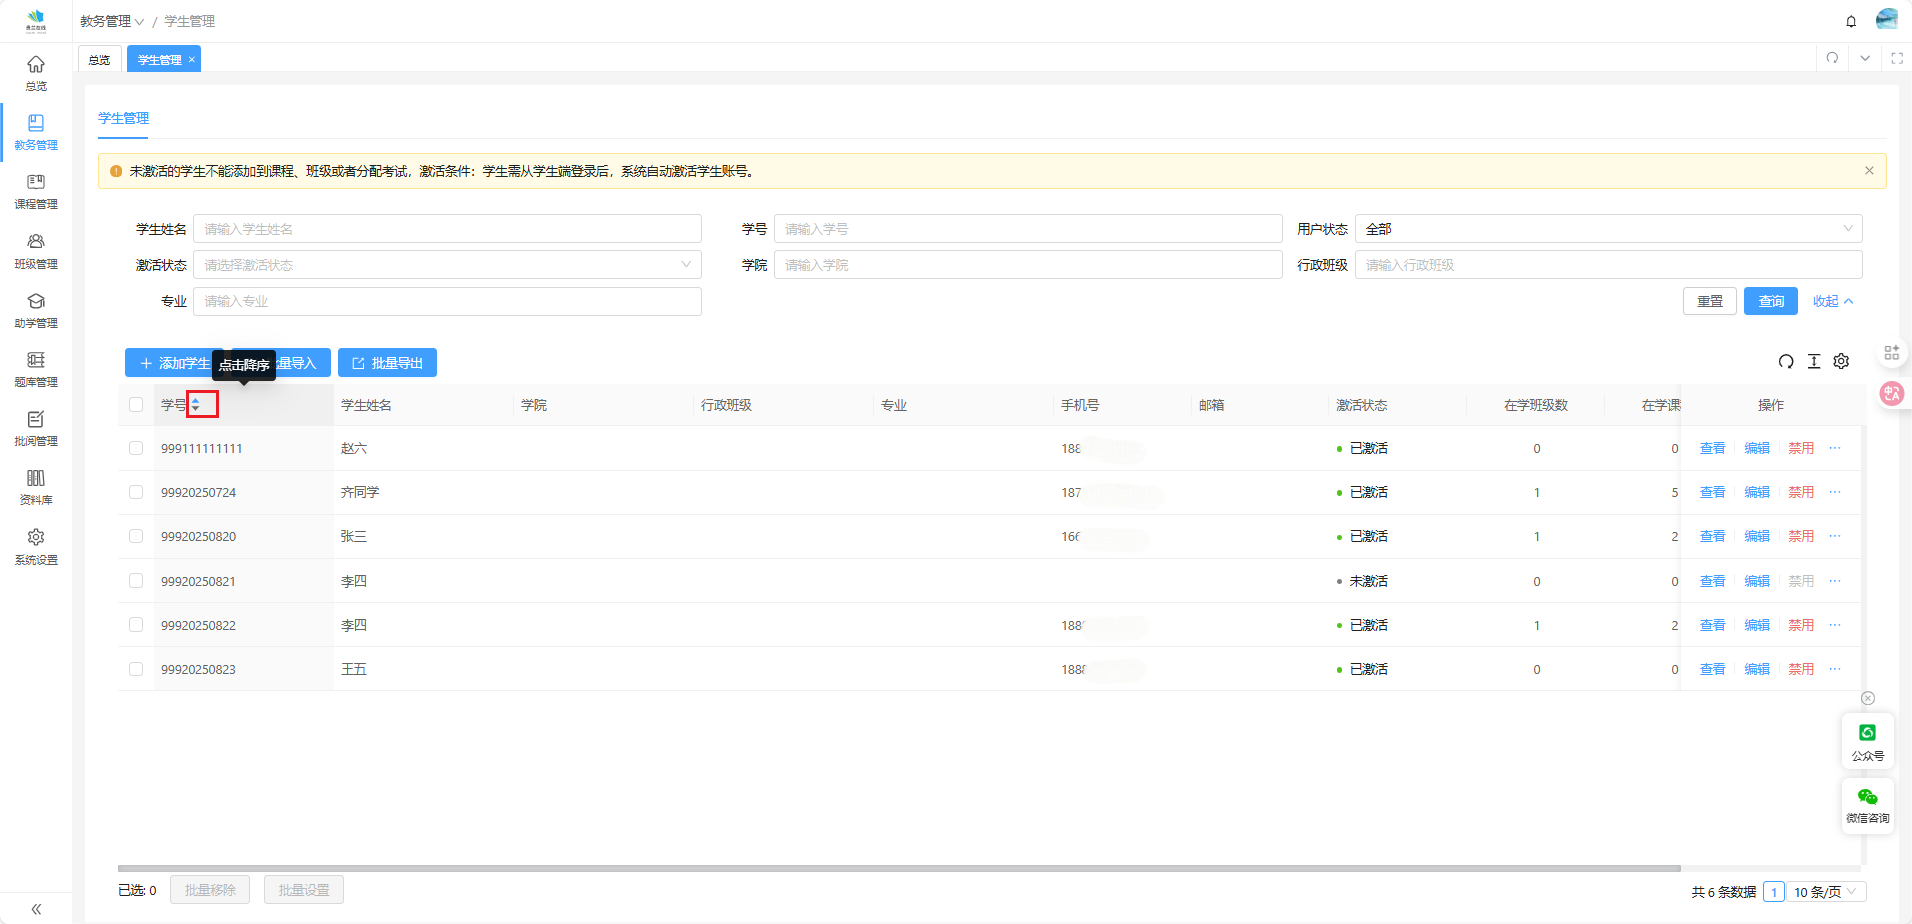
Task: Click the 查询 button
Action: tap(1770, 301)
